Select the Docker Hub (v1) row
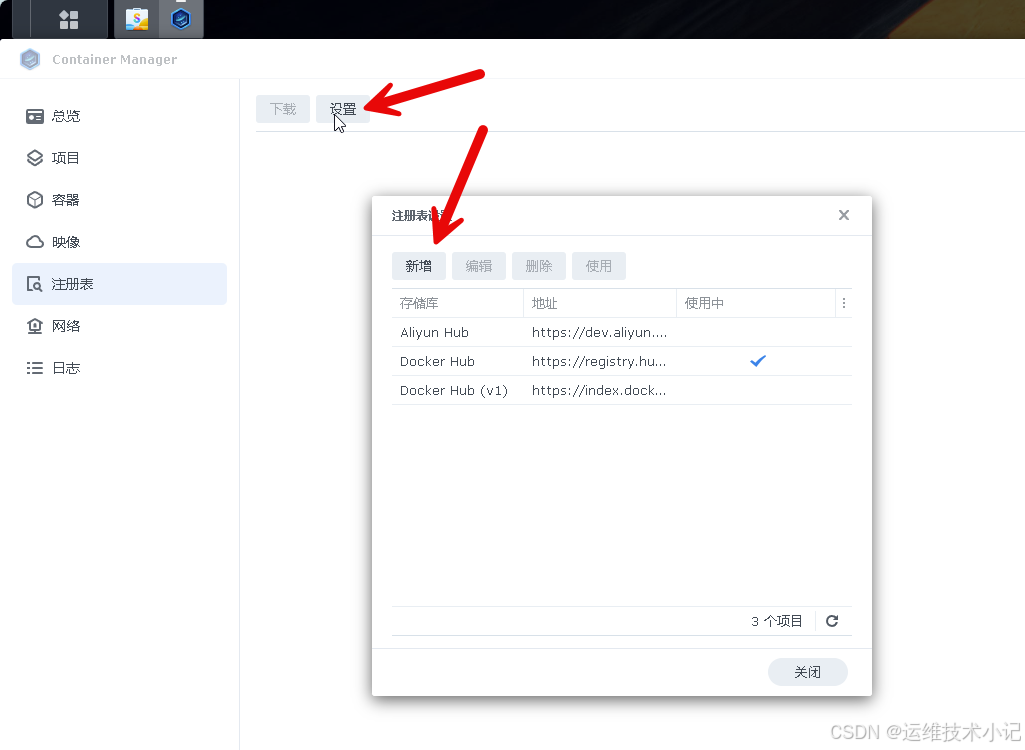The width and height of the screenshot is (1025, 750). [622, 390]
